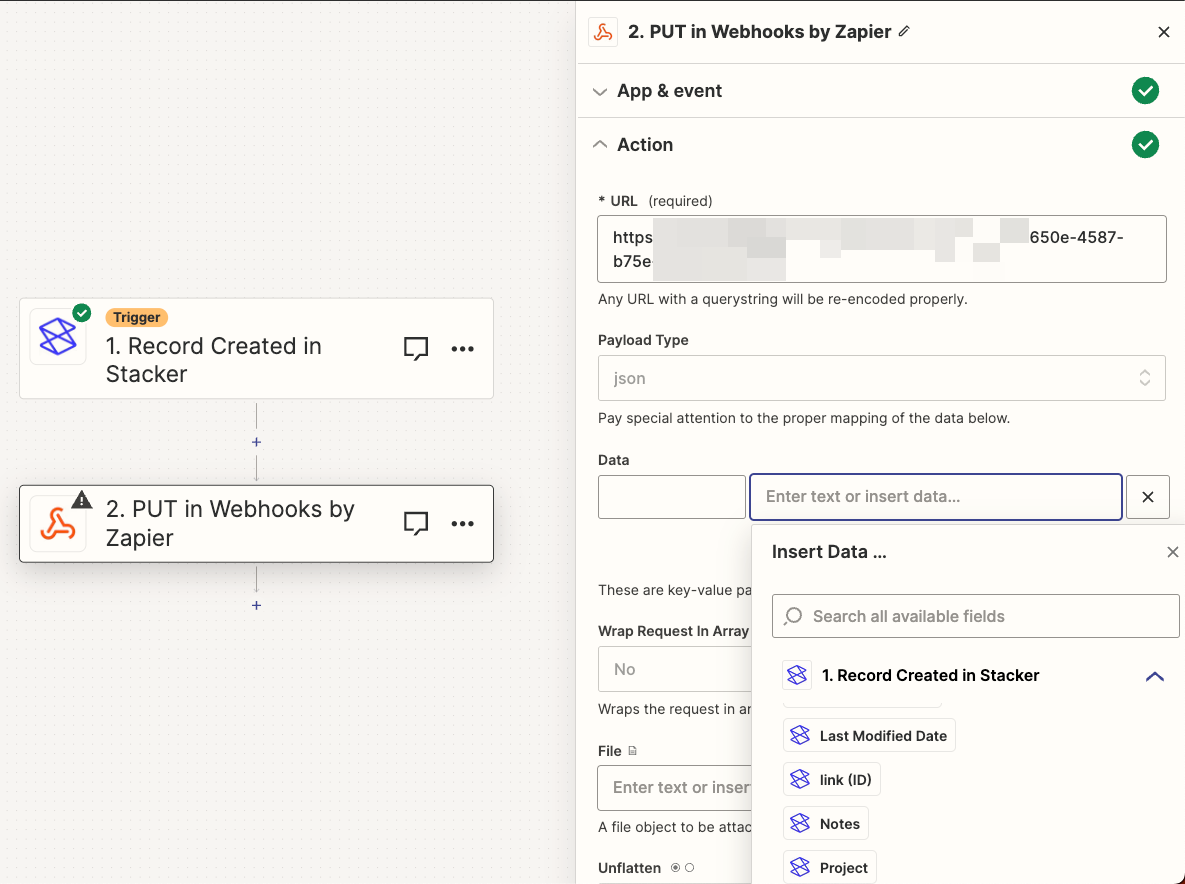Viewport: 1185px width, 884px height.
Task: Click the File input field
Action: 674,787
